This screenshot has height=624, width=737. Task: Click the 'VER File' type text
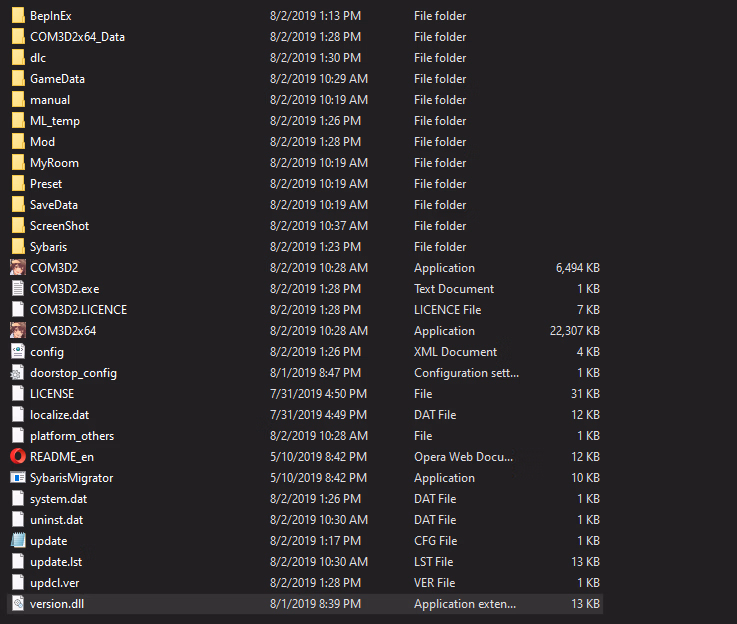point(434,583)
